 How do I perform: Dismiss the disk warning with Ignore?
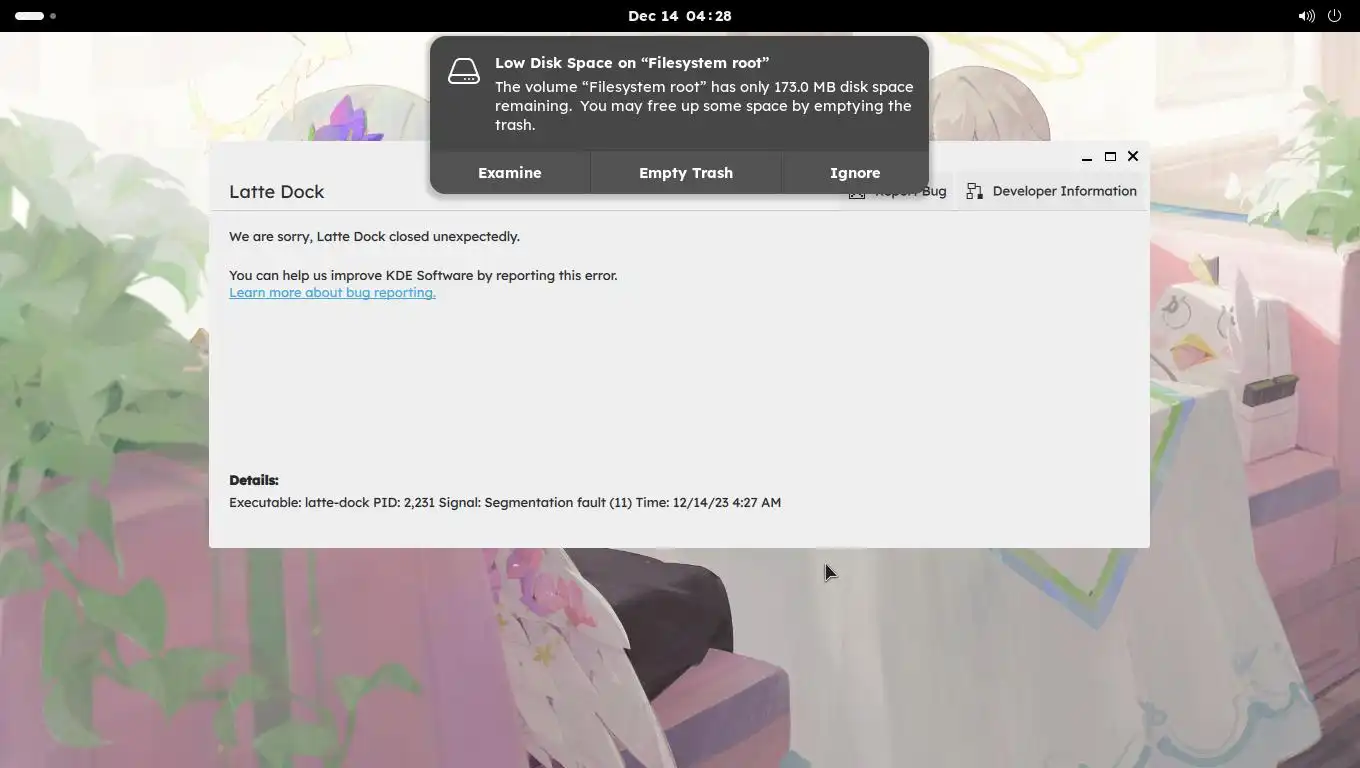855,173
